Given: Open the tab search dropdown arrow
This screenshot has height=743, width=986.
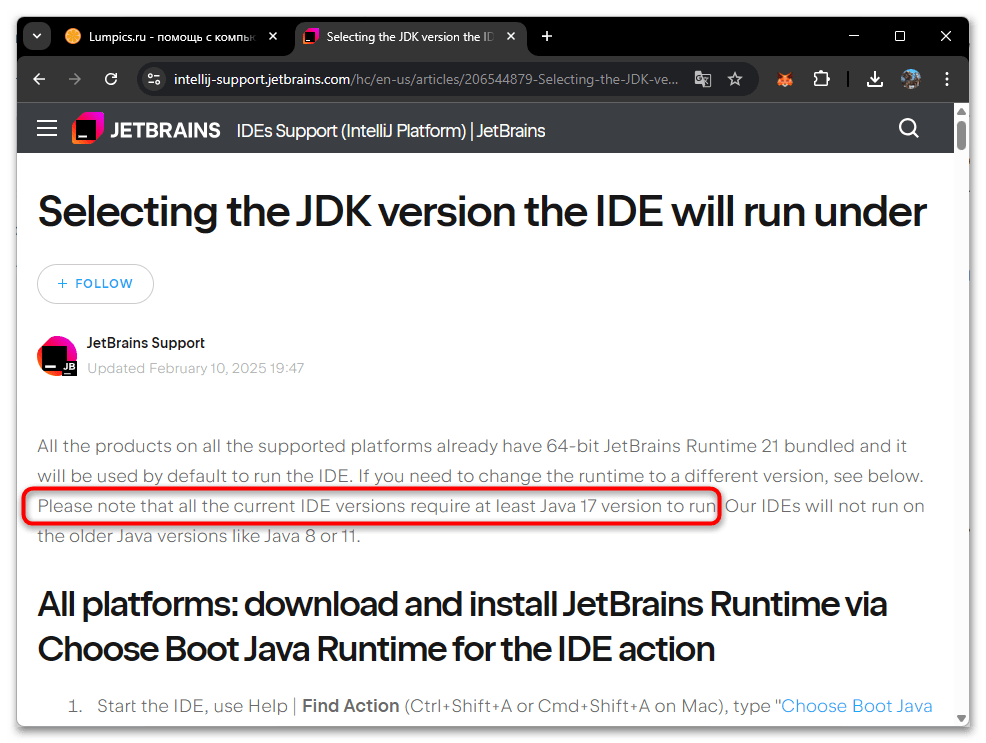Looking at the screenshot, I should pyautogui.click(x=37, y=36).
